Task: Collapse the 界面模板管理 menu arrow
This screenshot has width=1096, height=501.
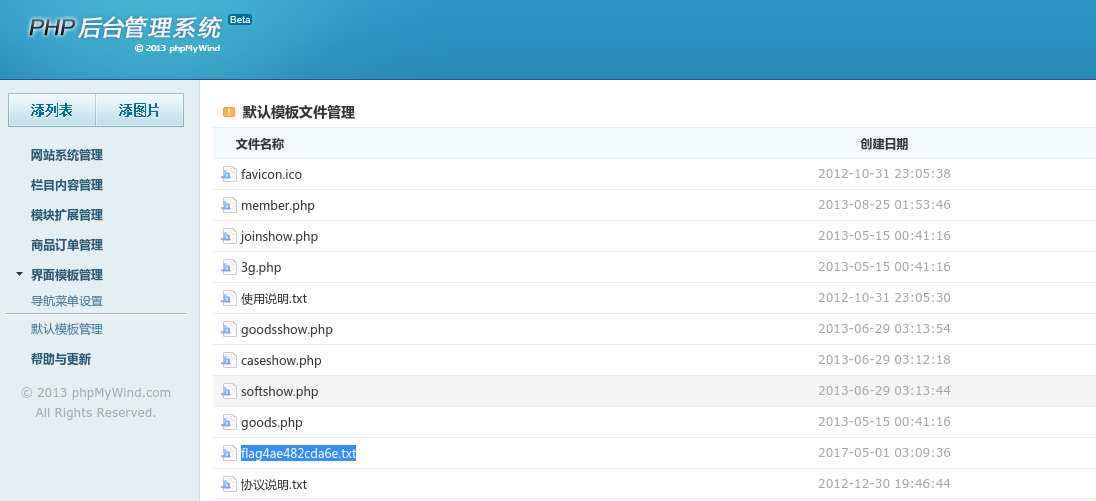Action: pyautogui.click(x=19, y=274)
